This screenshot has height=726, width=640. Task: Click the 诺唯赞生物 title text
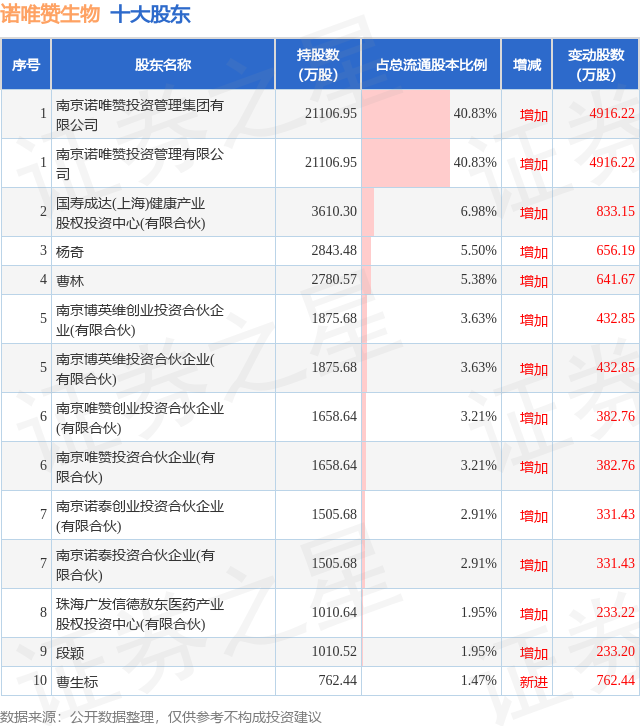(50, 14)
